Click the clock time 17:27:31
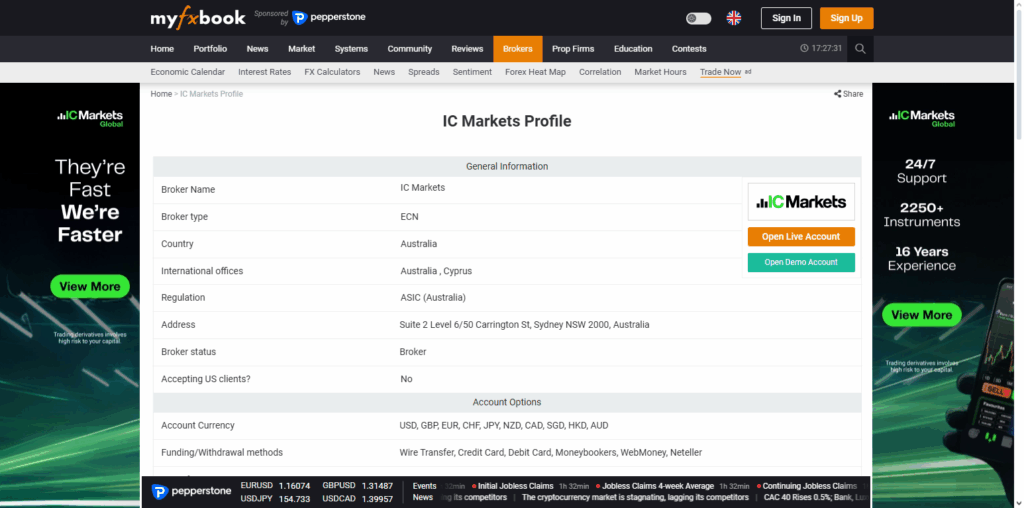This screenshot has height=508, width=1024. [x=822, y=49]
